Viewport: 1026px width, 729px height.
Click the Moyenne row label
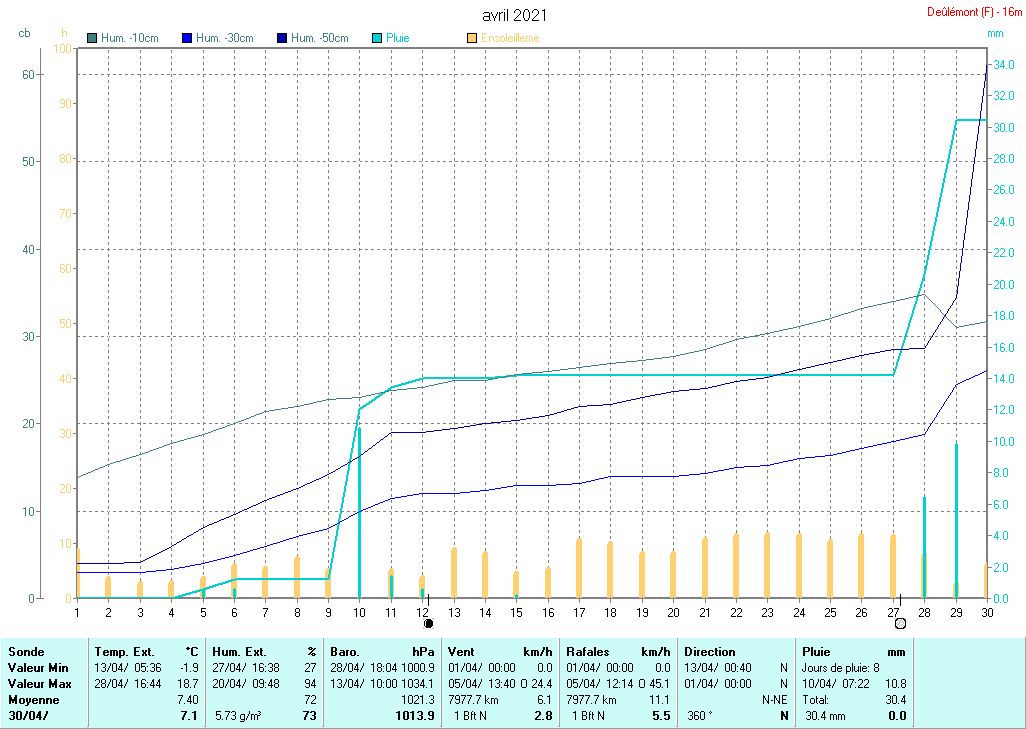pyautogui.click(x=34, y=699)
